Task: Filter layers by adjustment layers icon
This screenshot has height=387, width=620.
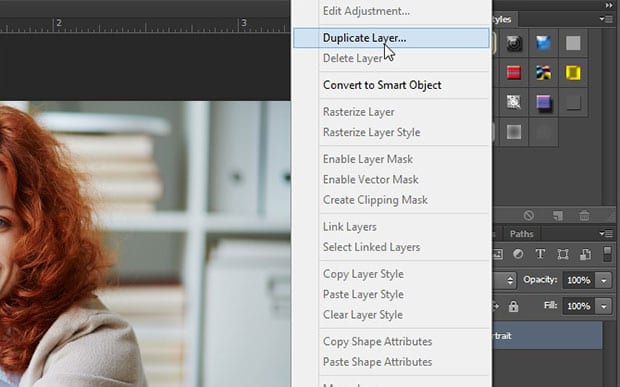Action: click(518, 254)
